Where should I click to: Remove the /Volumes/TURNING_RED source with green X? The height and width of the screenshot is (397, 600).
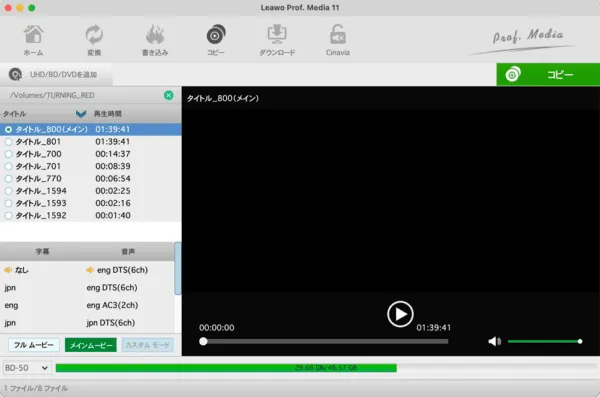(x=168, y=95)
